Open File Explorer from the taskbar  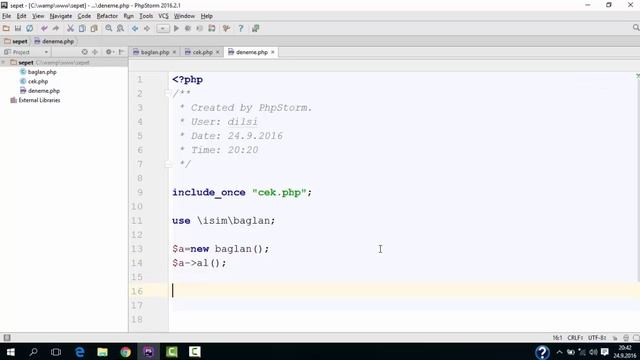pyautogui.click(x=102, y=351)
